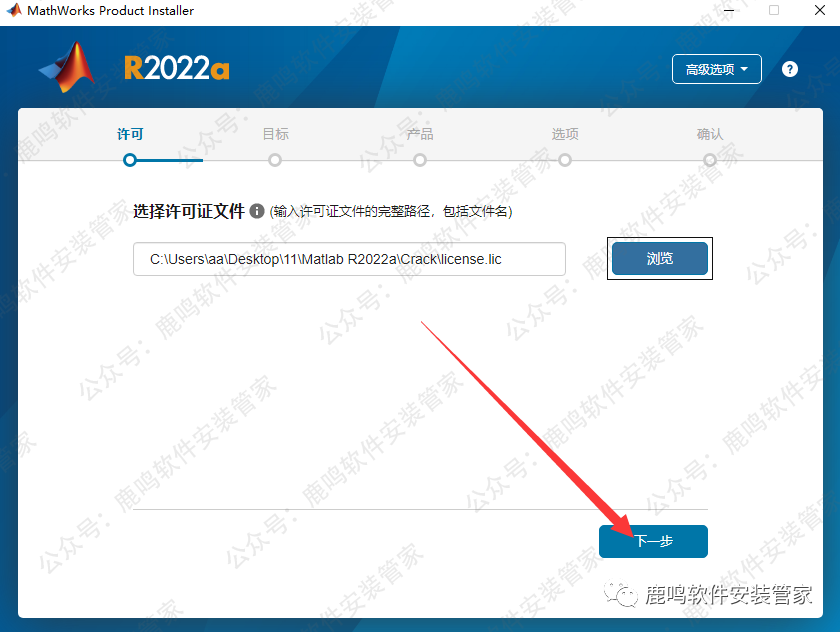The height and width of the screenshot is (632, 840).
Task: Click the 下一步 next button
Action: pyautogui.click(x=654, y=541)
